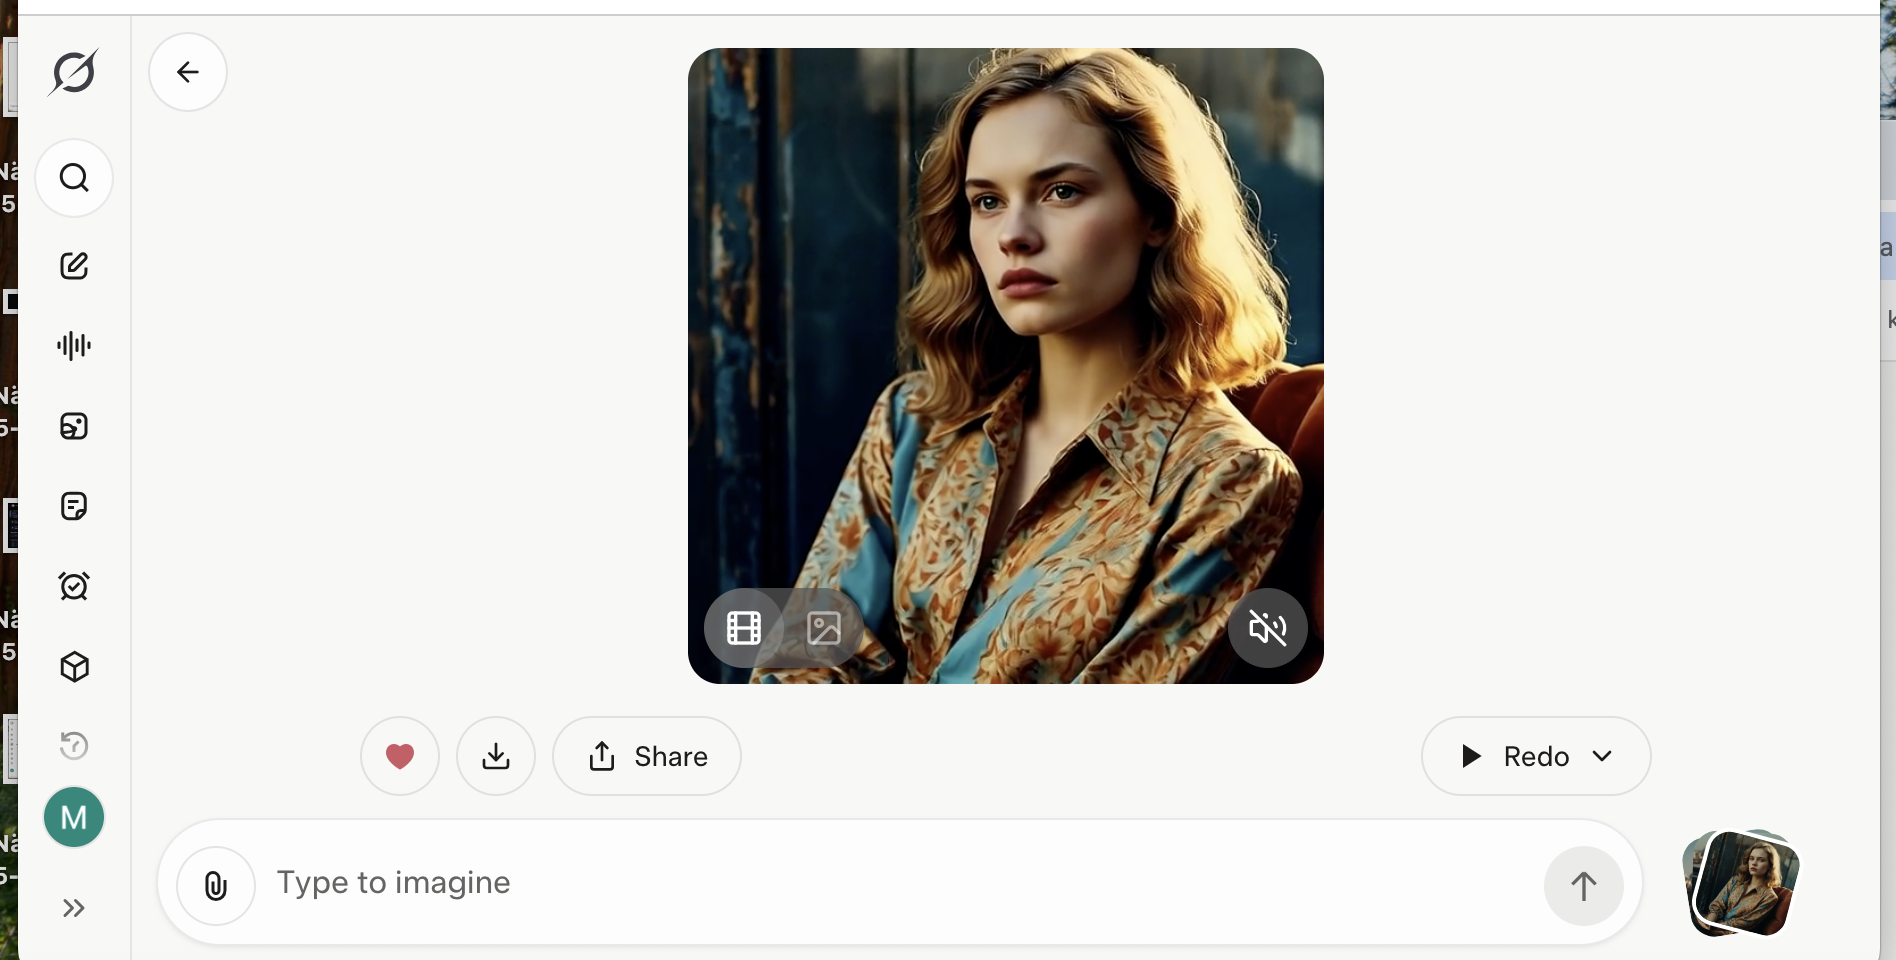This screenshot has width=1896, height=960.
Task: Switch to video view mode
Action: coord(744,628)
